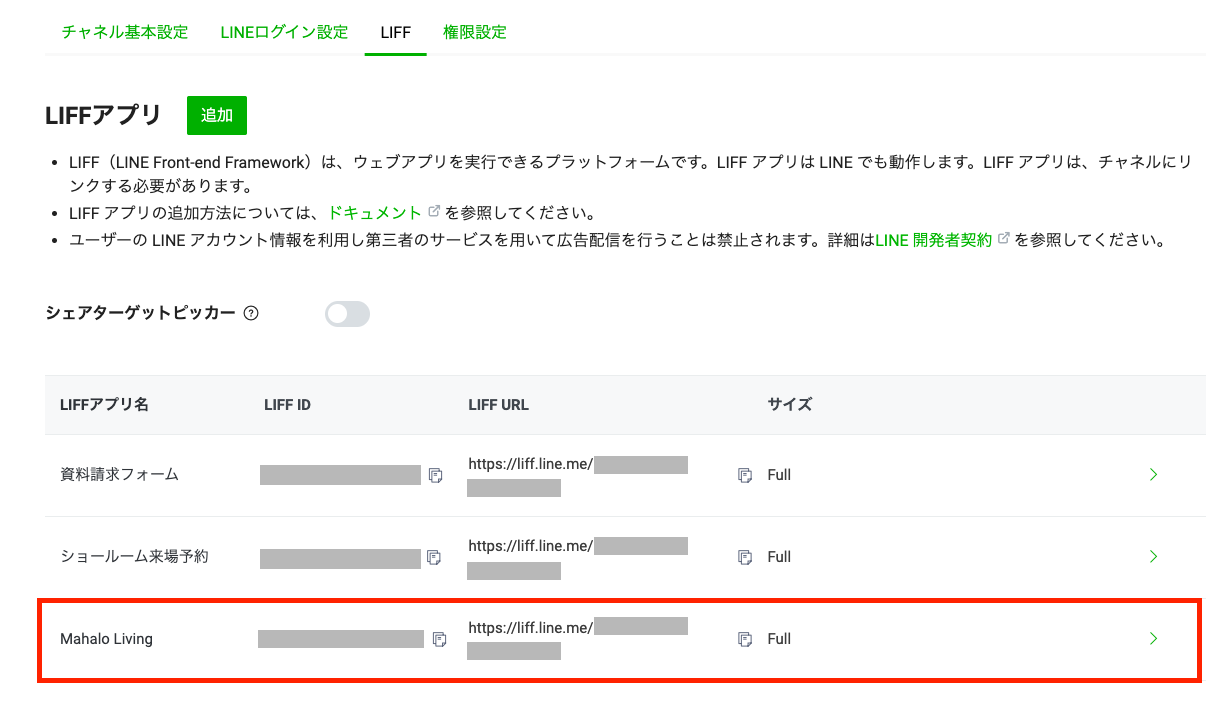
Task: Select the LIFF tab
Action: (395, 32)
